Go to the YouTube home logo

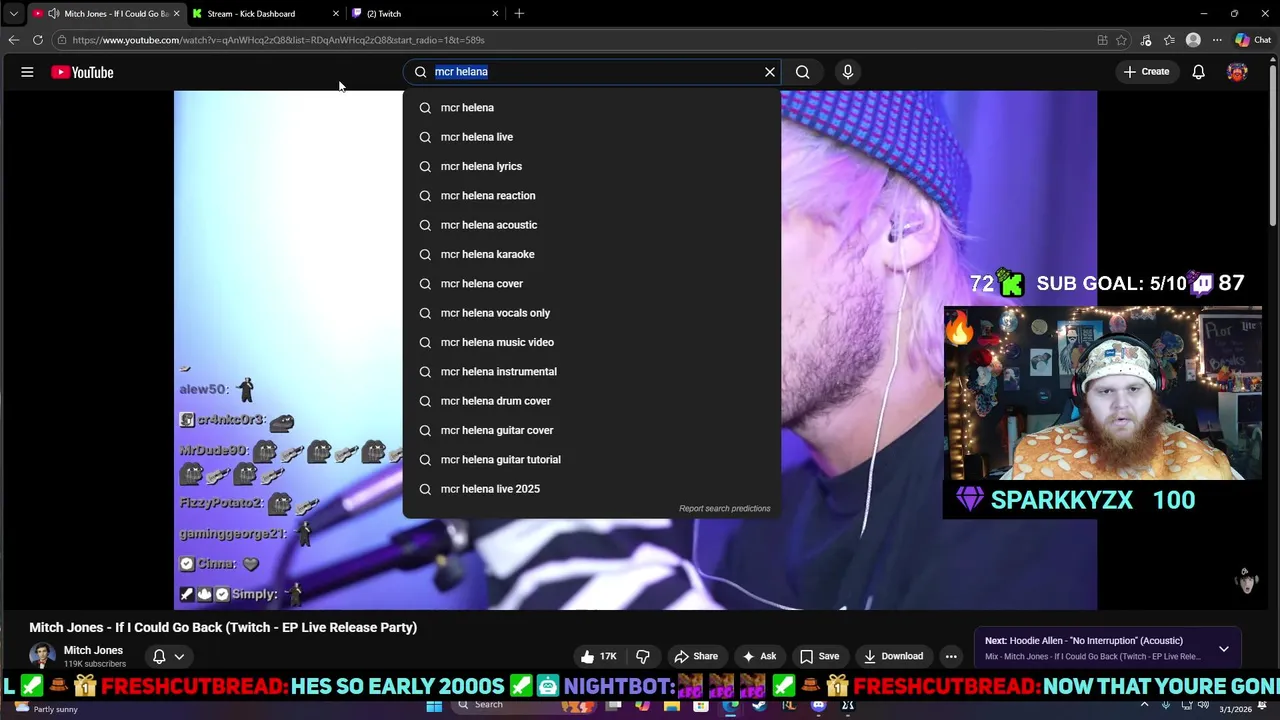coord(82,72)
